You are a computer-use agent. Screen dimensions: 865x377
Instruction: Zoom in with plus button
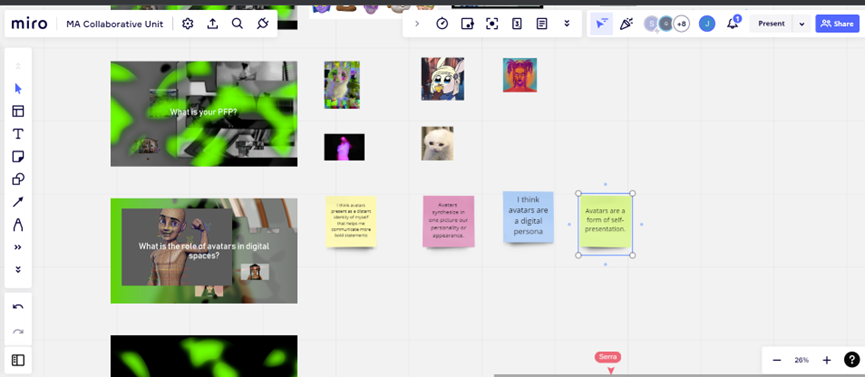click(x=826, y=360)
